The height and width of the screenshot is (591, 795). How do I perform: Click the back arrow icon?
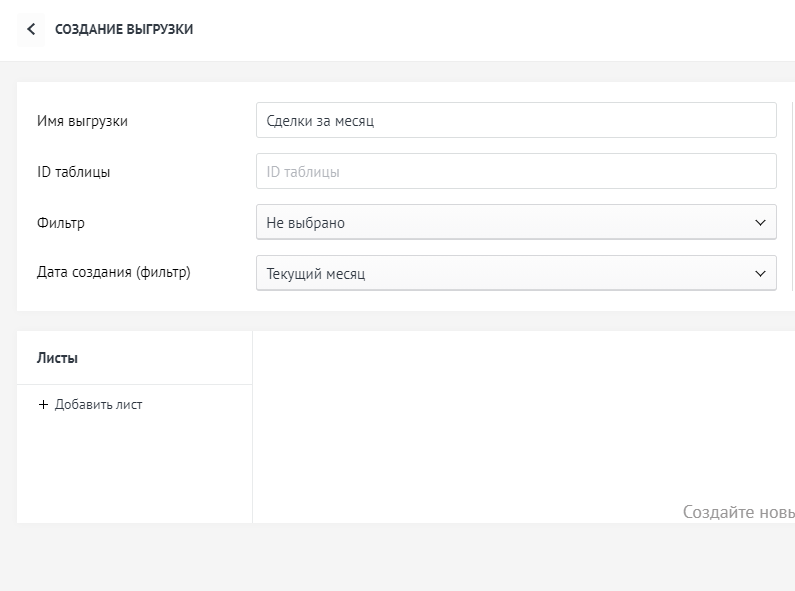pos(31,30)
